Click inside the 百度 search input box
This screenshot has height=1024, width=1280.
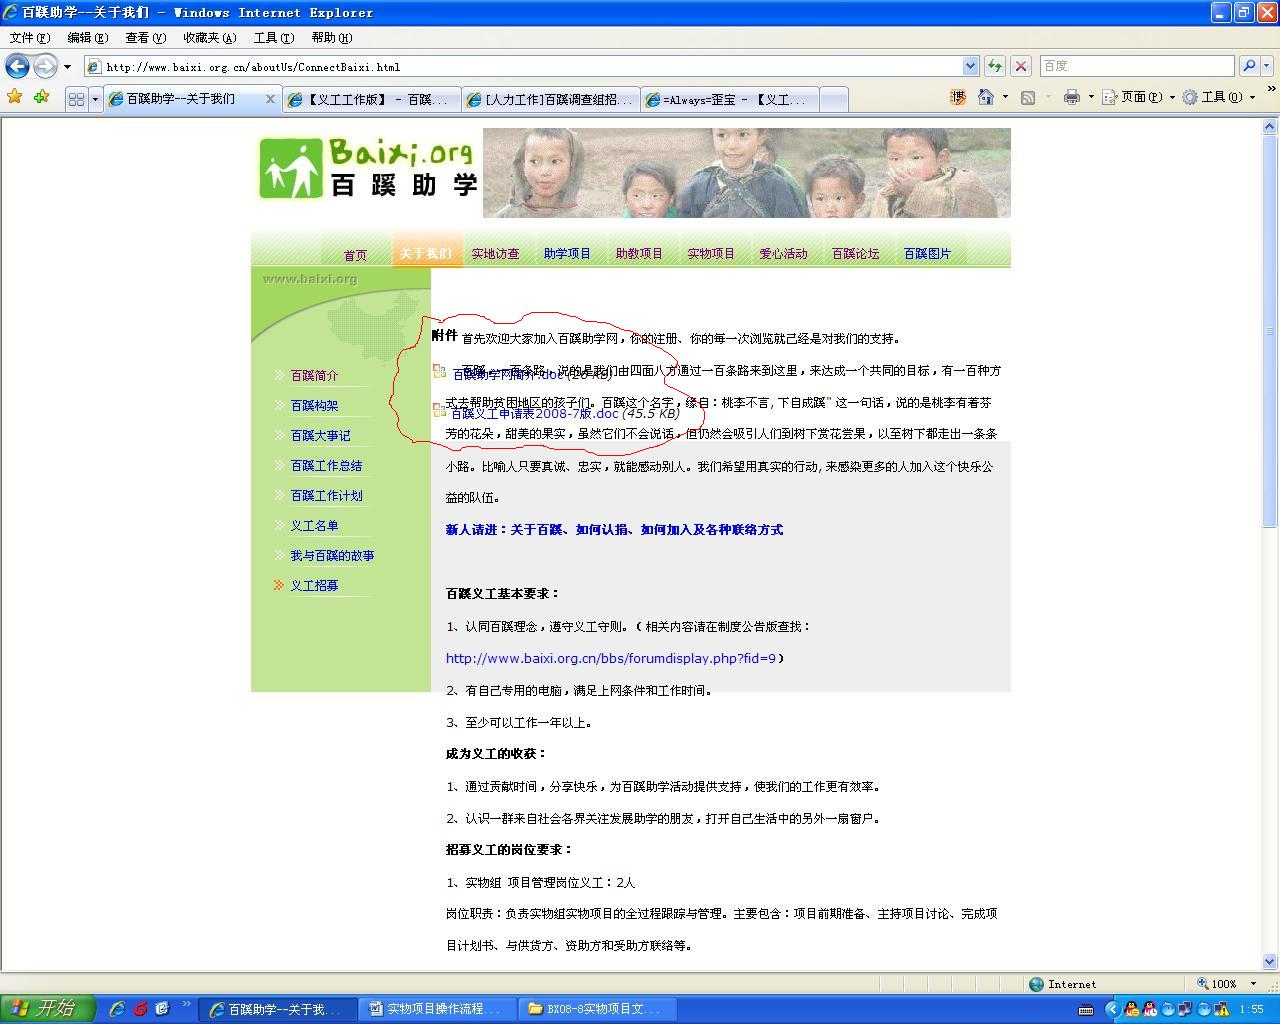(x=1136, y=66)
